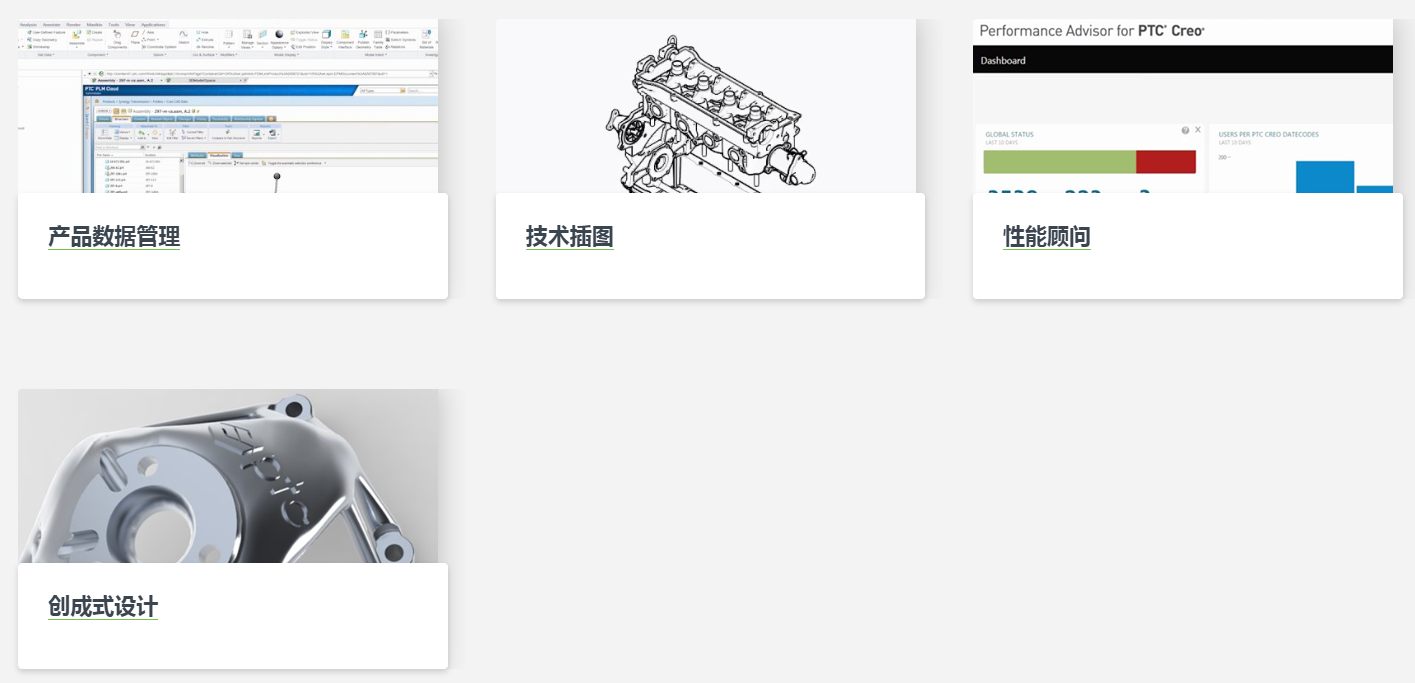Open the 创成式设计 link
This screenshot has height=683, width=1415.
103,607
